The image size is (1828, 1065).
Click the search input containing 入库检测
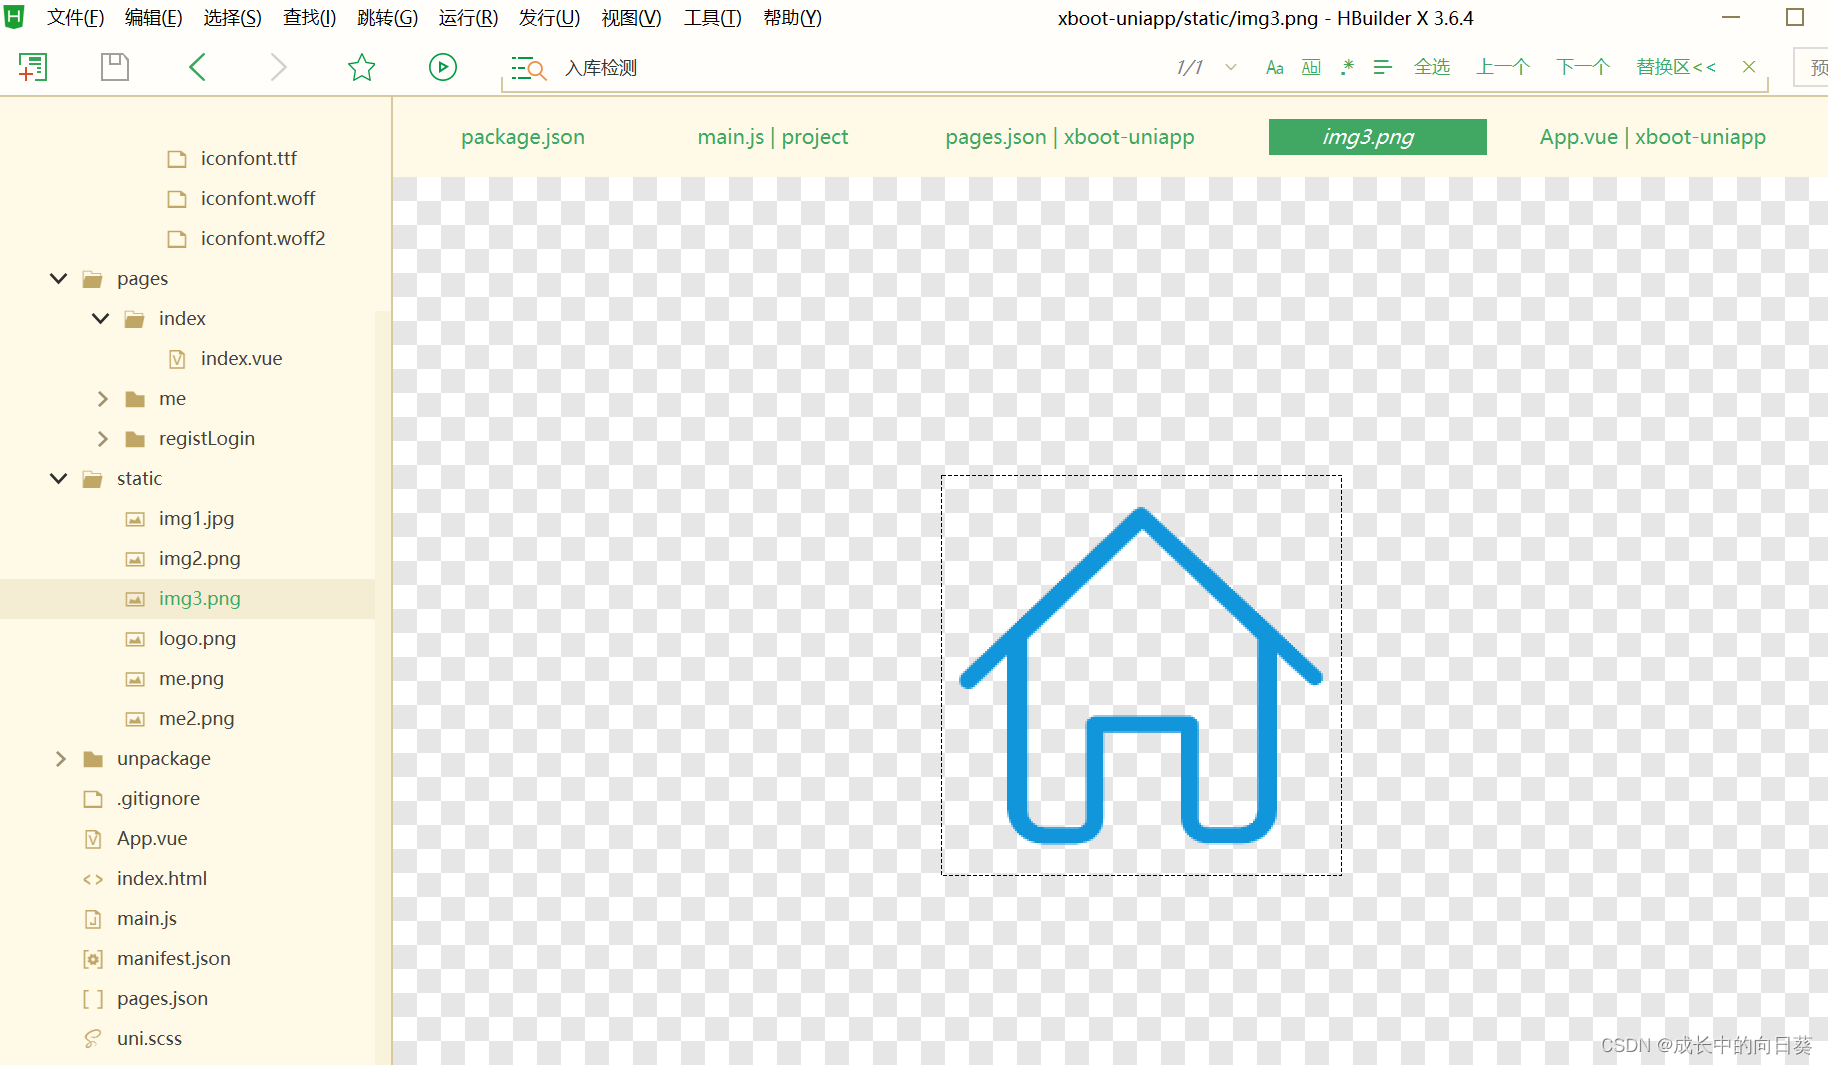click(860, 68)
